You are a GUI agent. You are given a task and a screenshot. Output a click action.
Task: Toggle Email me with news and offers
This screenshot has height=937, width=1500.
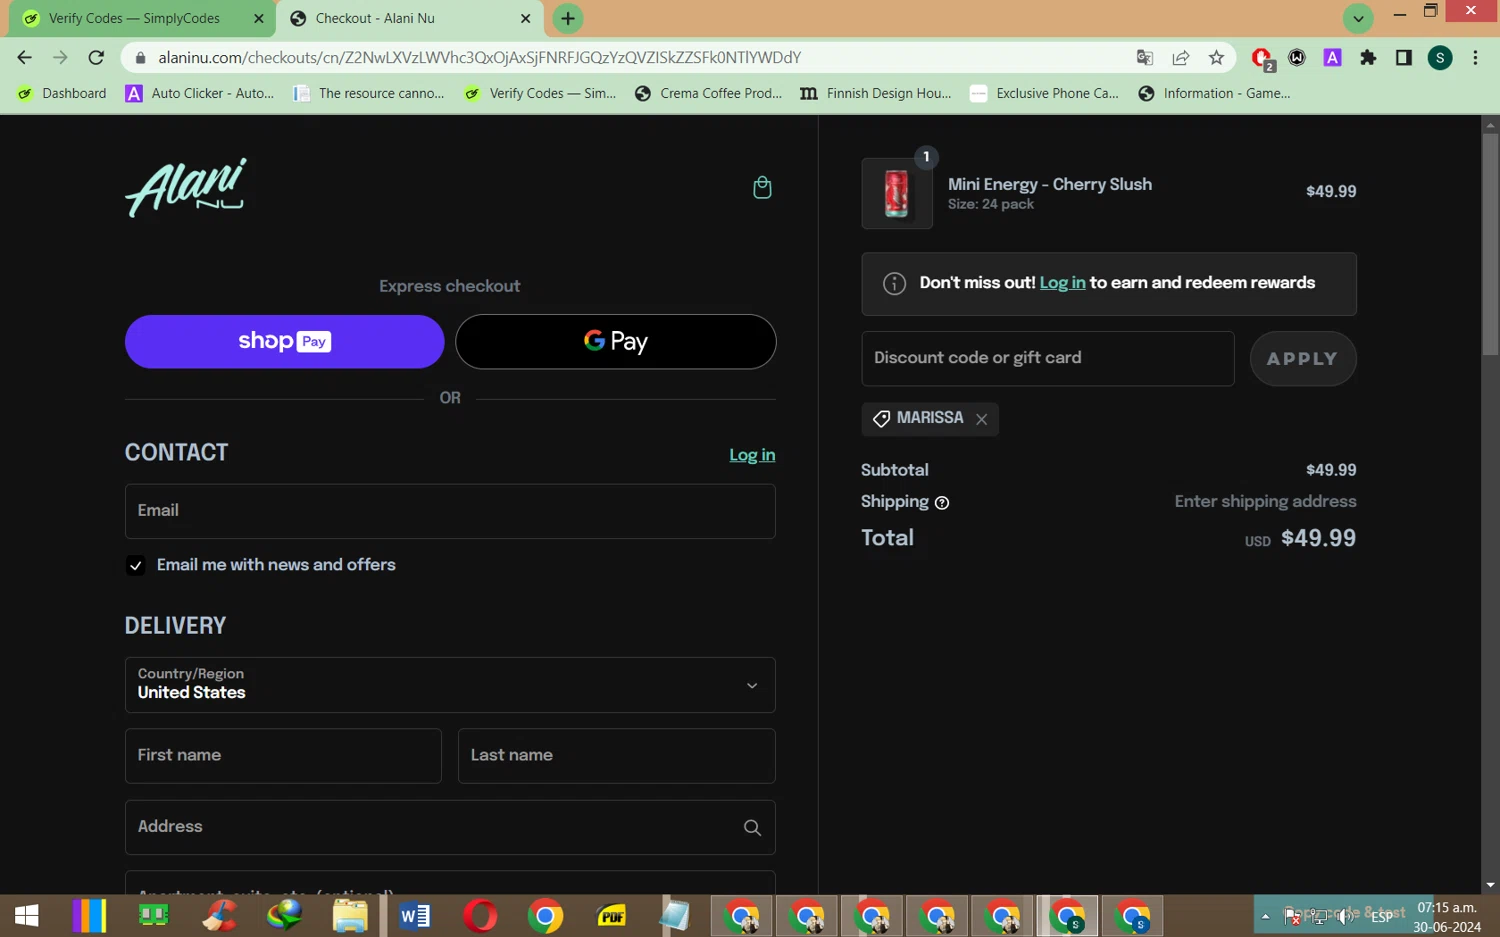[x=136, y=566]
